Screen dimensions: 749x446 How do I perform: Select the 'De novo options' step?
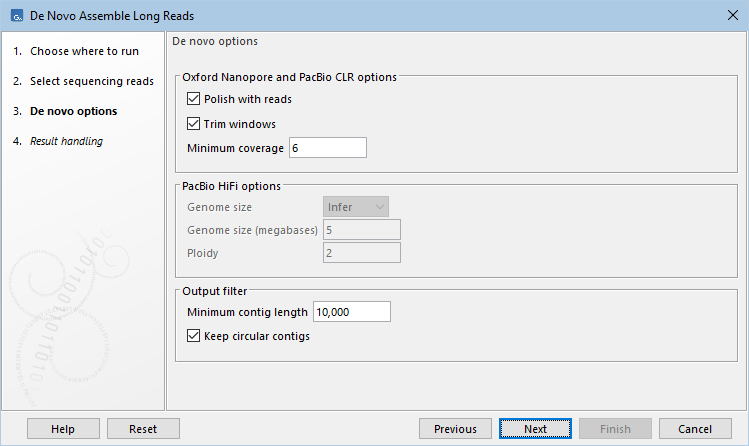[73, 111]
